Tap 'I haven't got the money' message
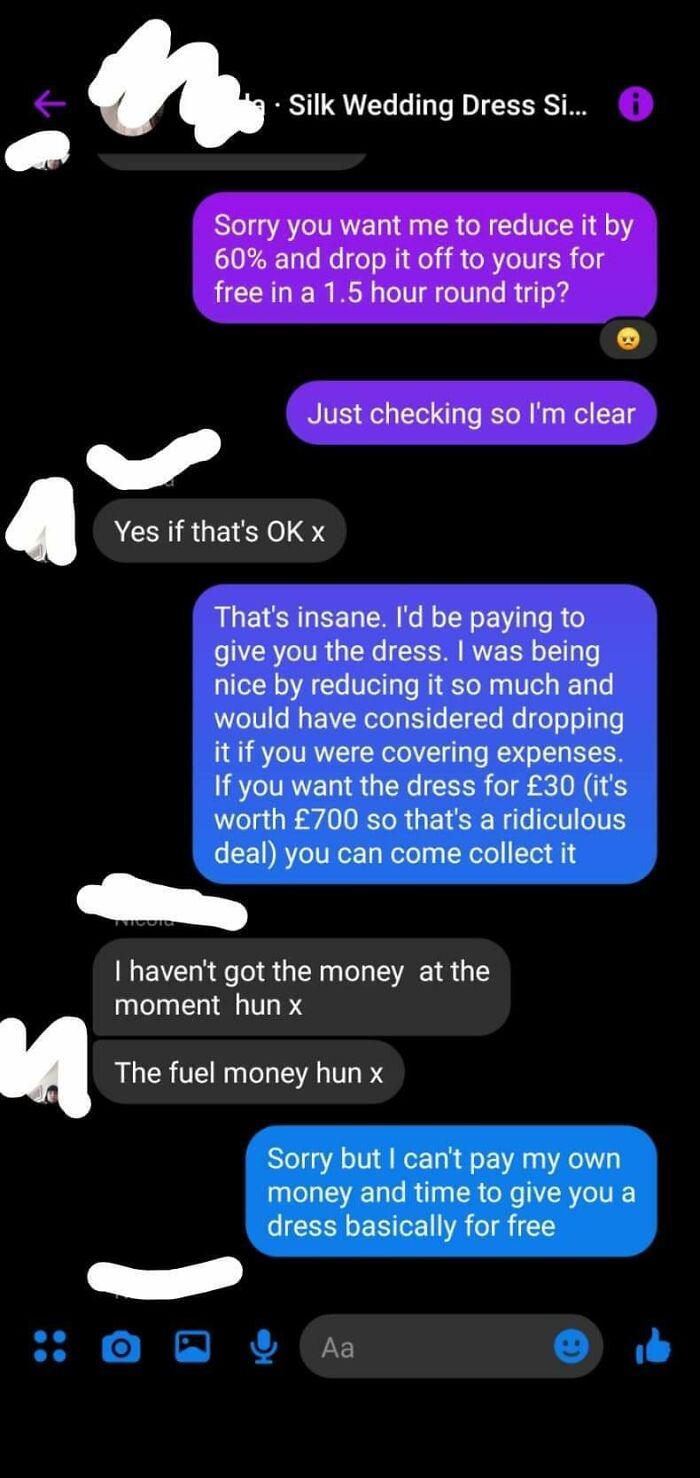The width and height of the screenshot is (700, 1478). pyautogui.click(x=301, y=987)
